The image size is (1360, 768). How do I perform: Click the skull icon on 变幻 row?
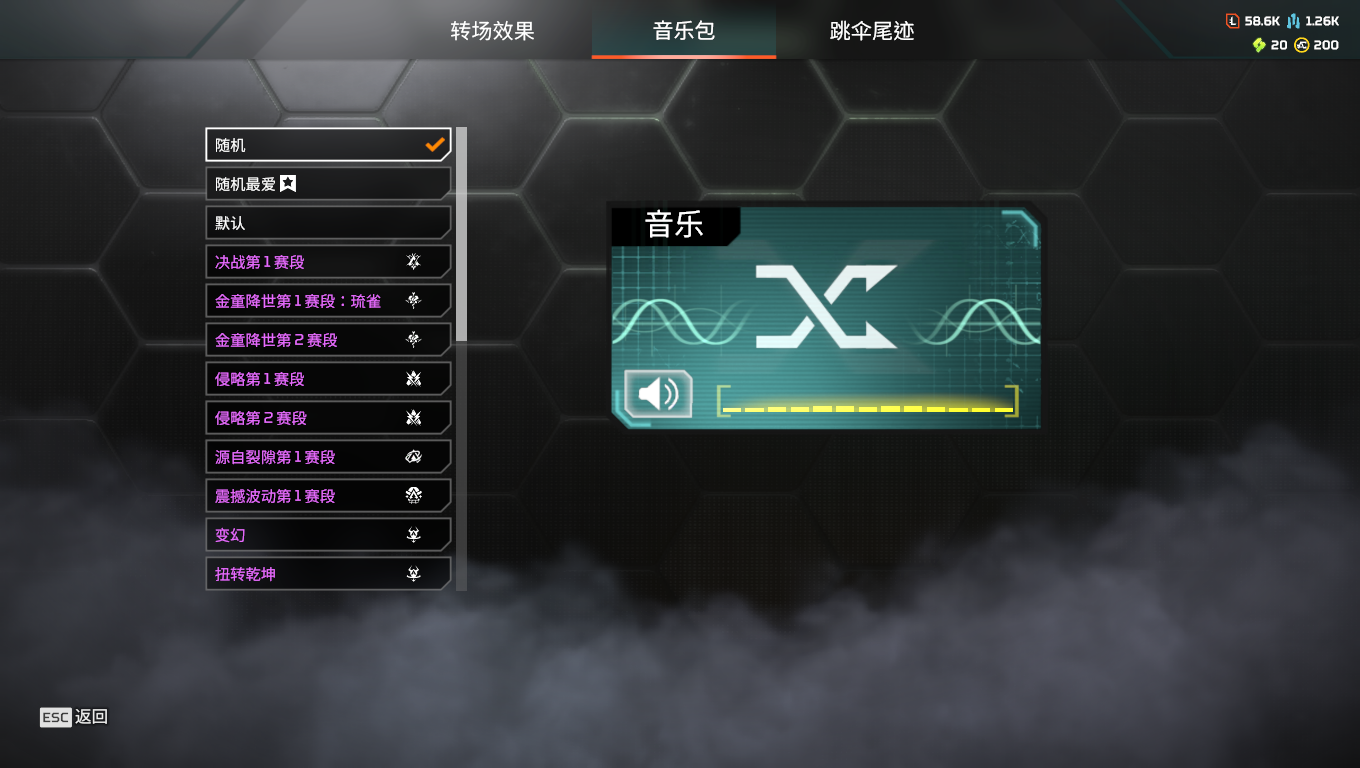point(413,535)
